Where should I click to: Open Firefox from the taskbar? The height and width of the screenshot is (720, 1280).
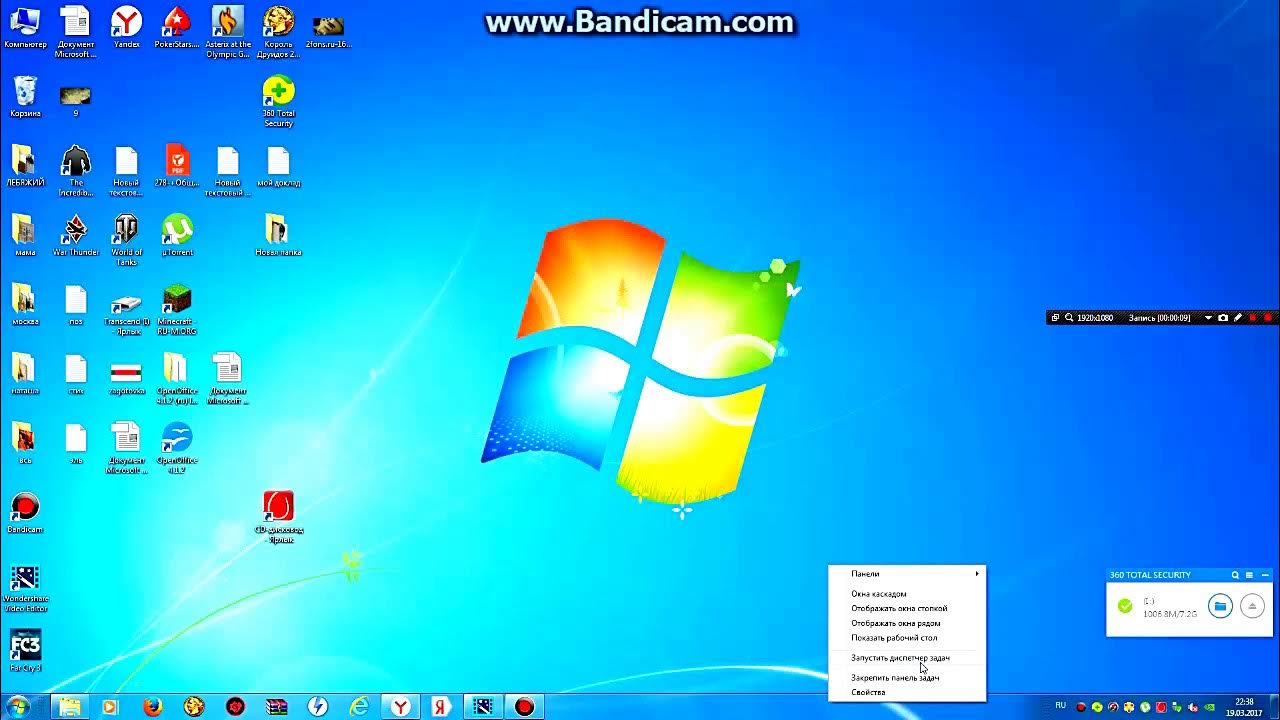click(152, 707)
